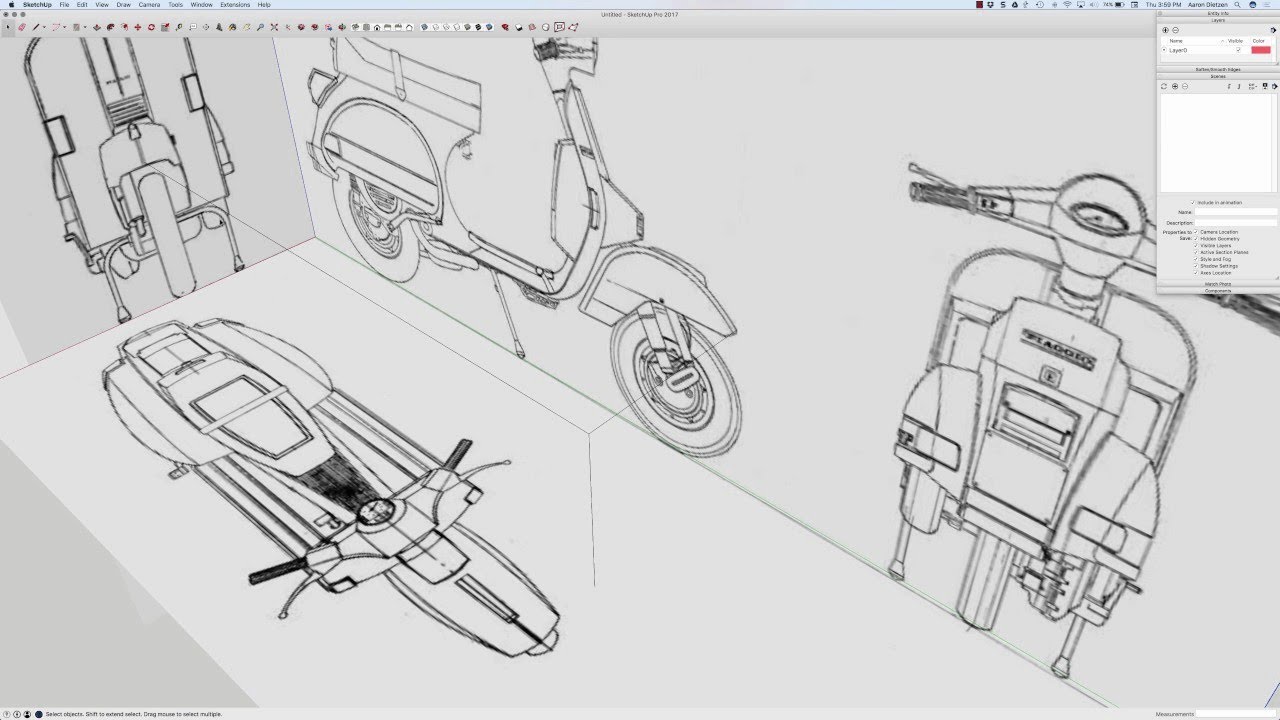The image size is (1280, 720).
Task: Expand the Layers panel details arrow
Action: pos(1274,30)
